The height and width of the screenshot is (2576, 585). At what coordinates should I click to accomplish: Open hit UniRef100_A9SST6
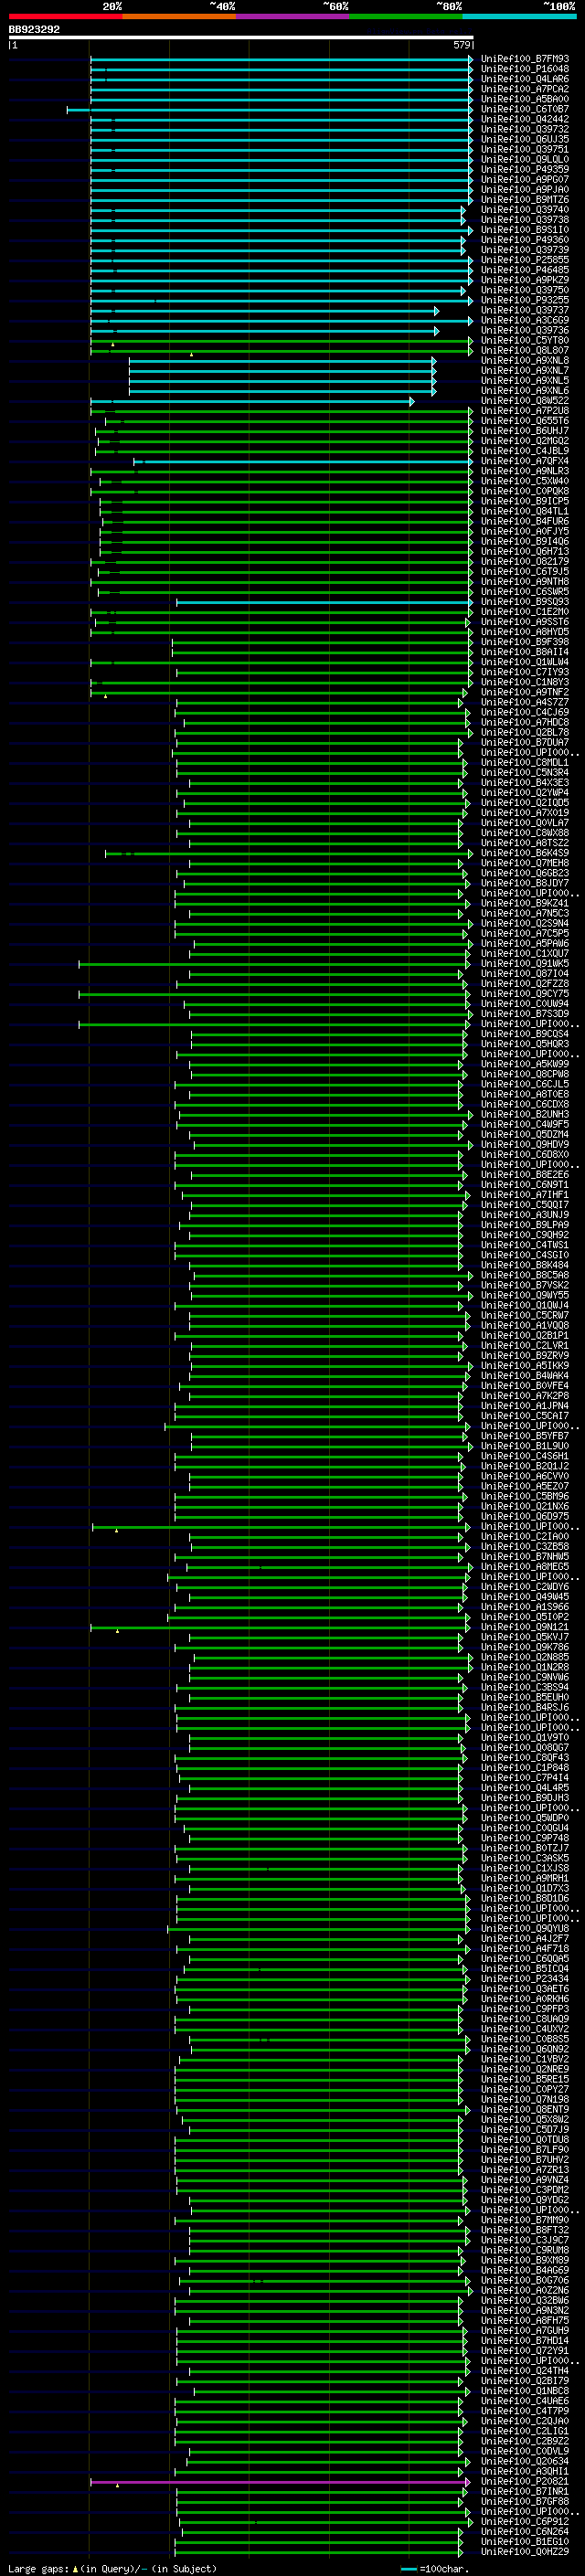point(525,622)
